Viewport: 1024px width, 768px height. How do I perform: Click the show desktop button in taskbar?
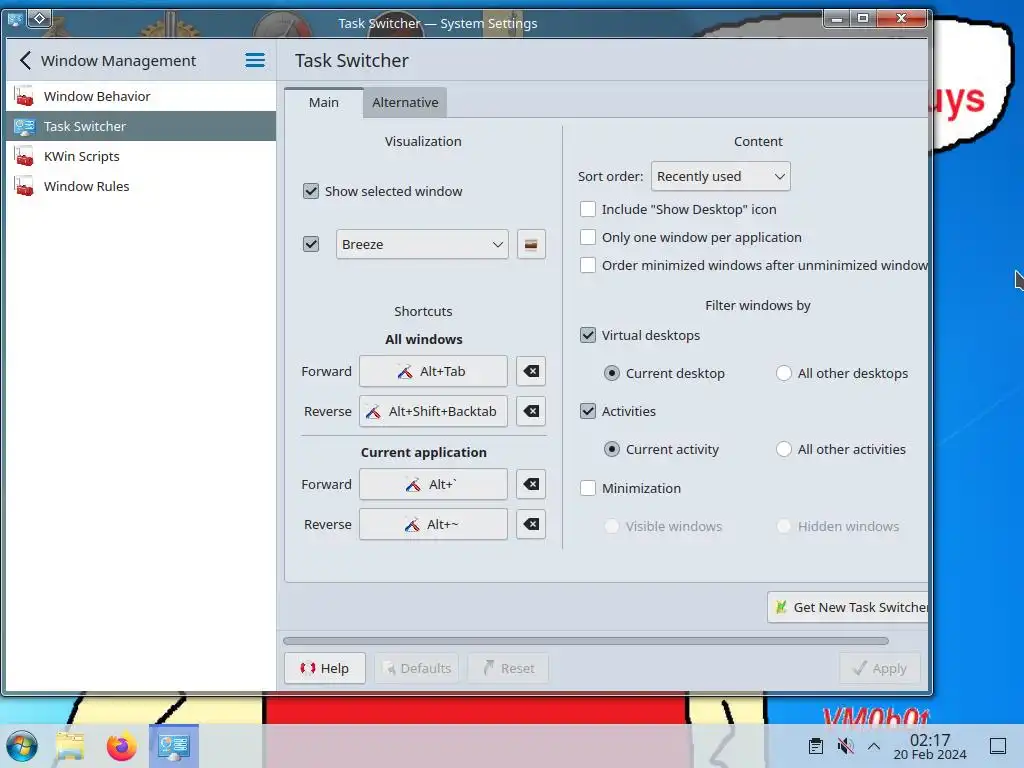pos(998,746)
